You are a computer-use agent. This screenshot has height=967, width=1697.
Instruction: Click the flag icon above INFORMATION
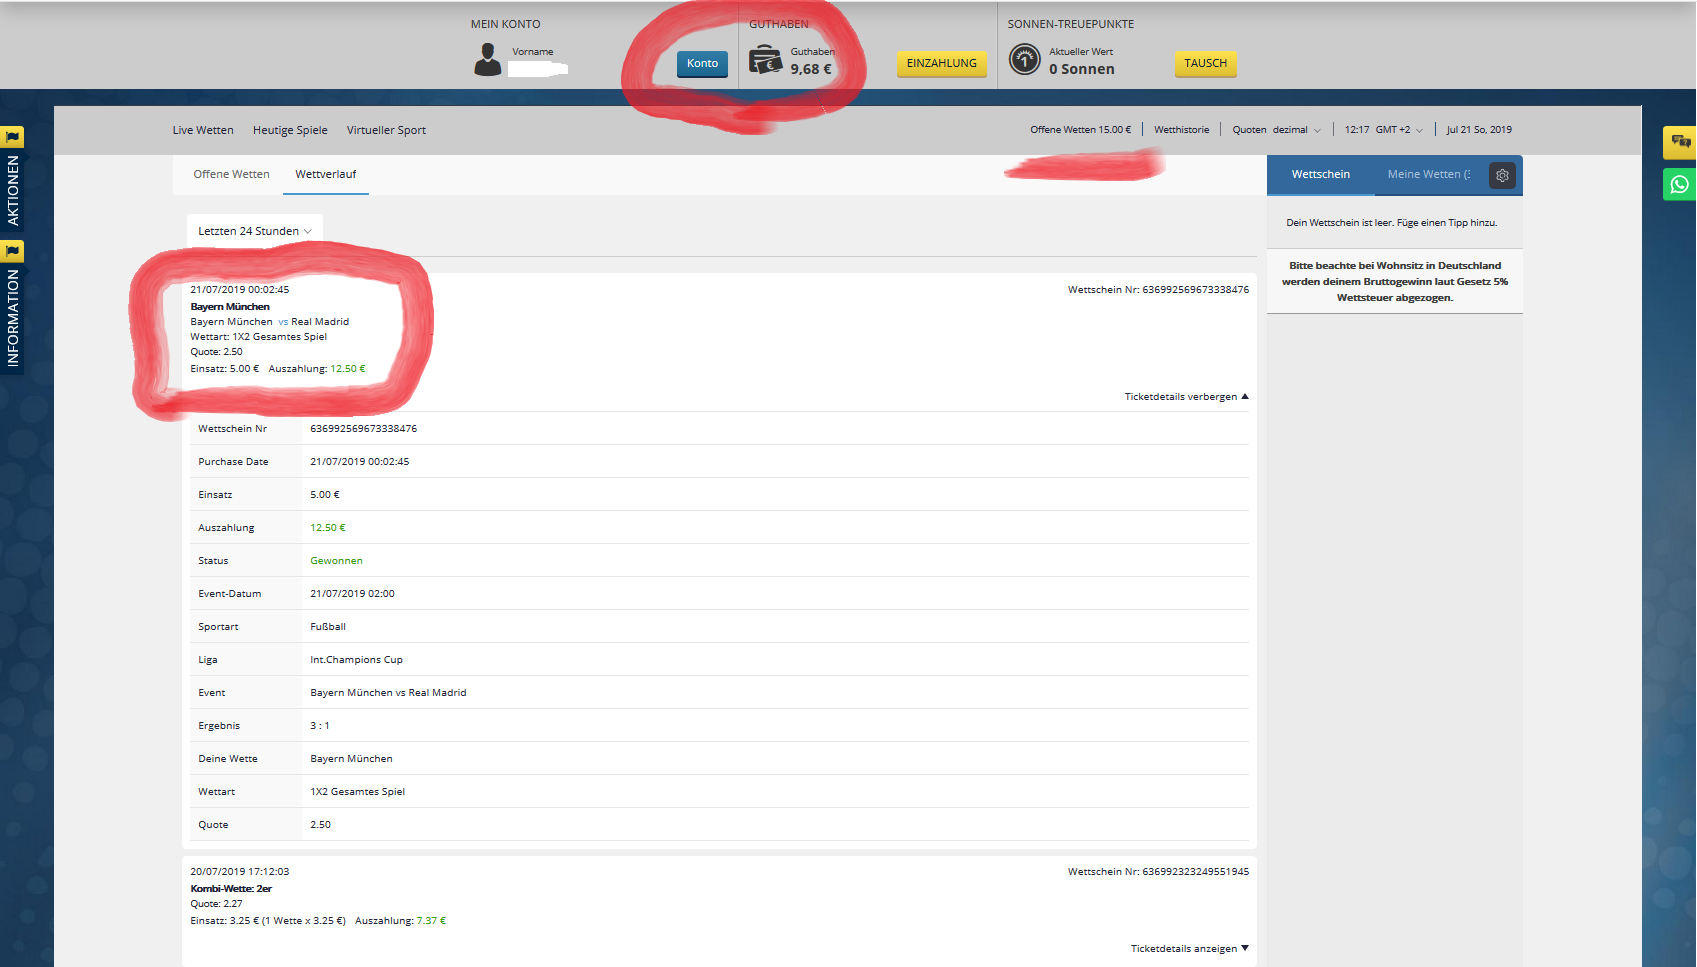[13, 251]
